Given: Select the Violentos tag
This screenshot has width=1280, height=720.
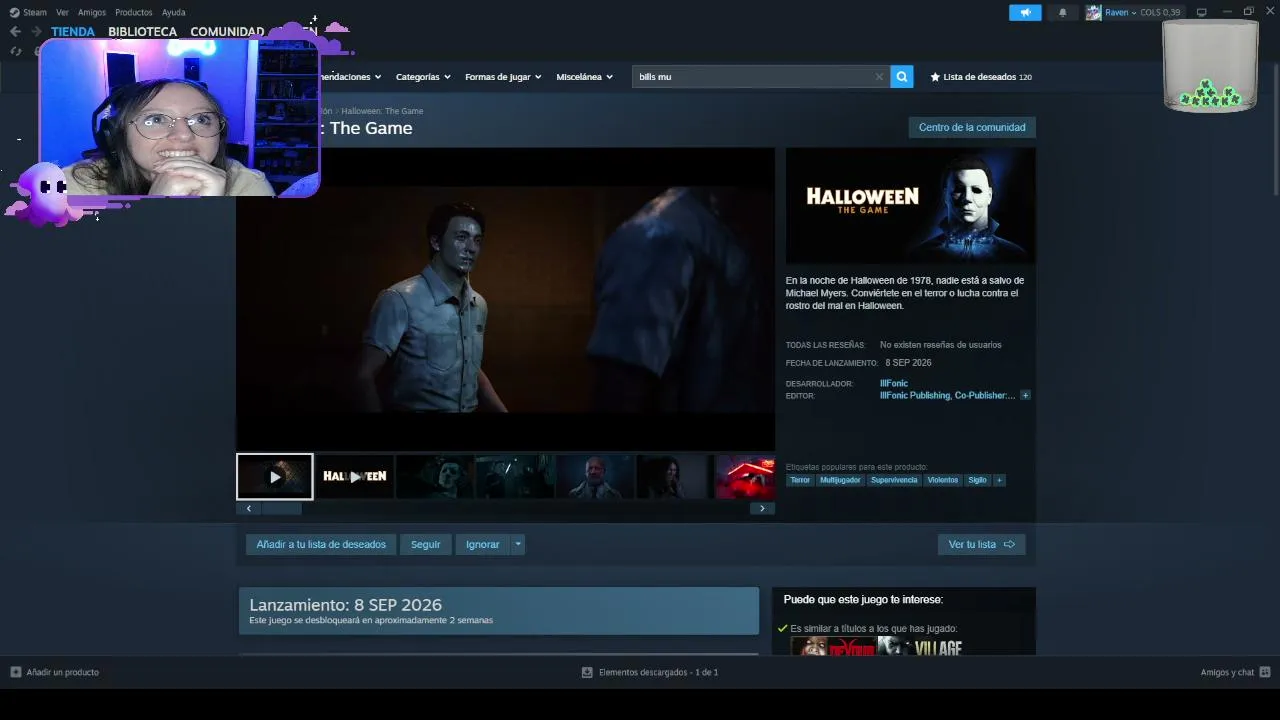Looking at the screenshot, I should (942, 480).
